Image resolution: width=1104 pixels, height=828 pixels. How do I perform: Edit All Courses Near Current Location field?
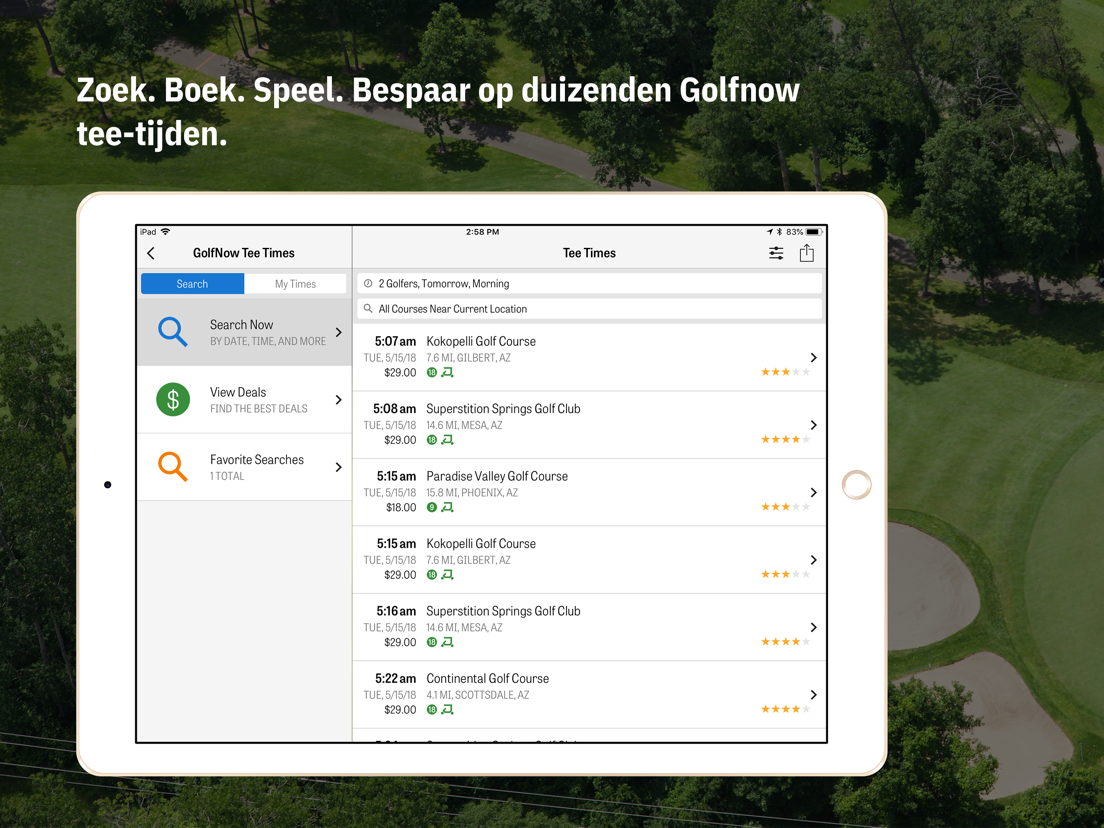589,308
